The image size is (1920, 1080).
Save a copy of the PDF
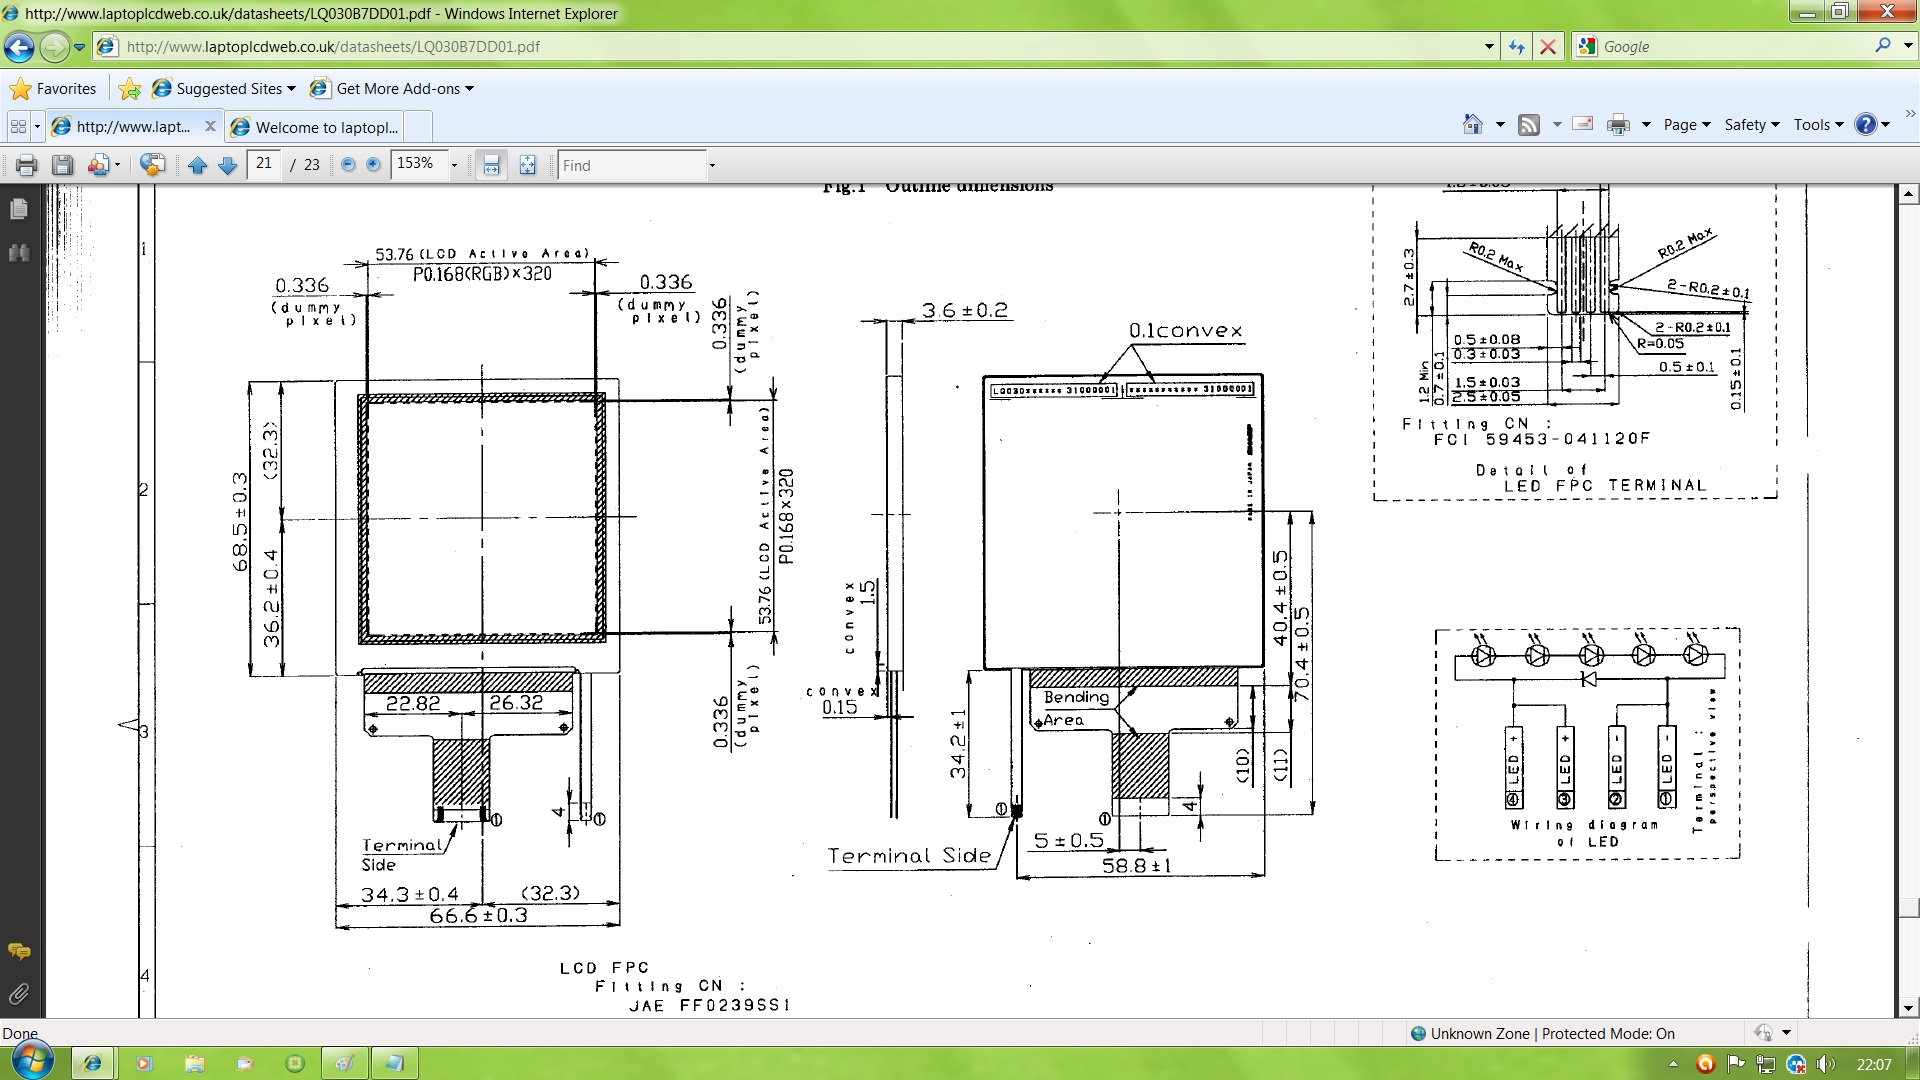62,165
